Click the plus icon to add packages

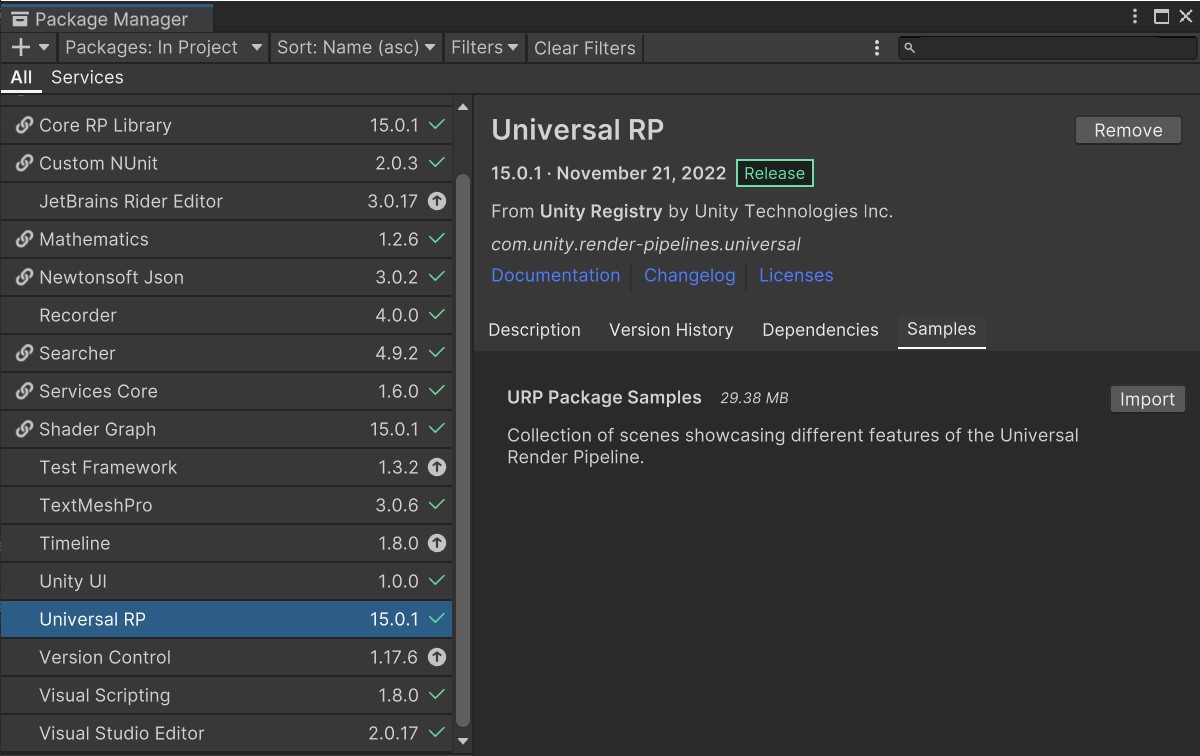(19, 47)
